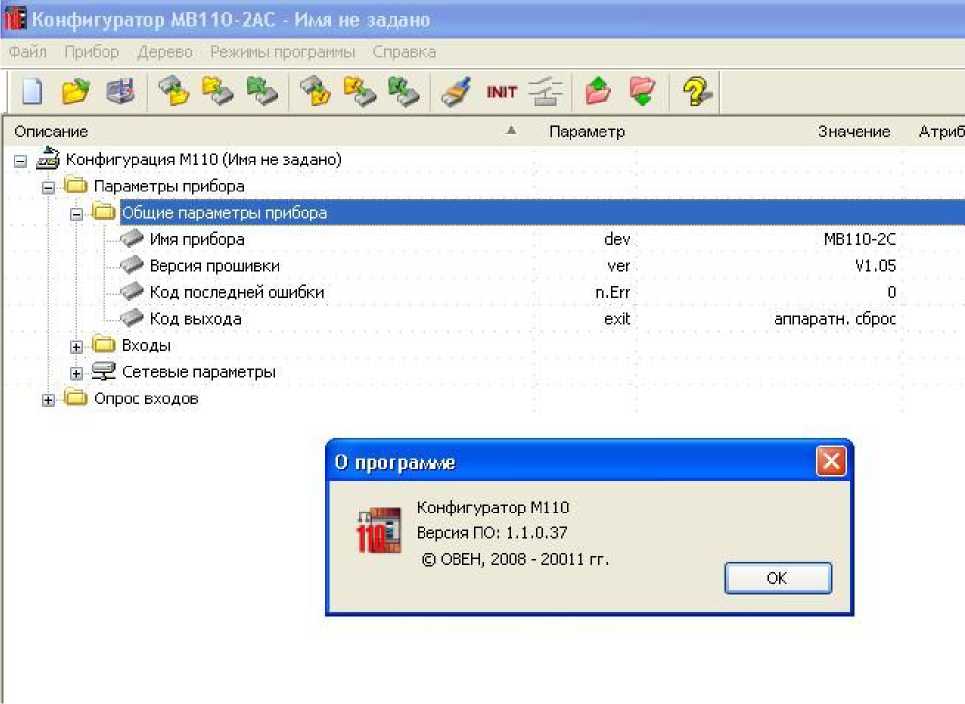The height and width of the screenshot is (704, 965).
Task: Click the Open configuration folder icon
Action: 76,92
